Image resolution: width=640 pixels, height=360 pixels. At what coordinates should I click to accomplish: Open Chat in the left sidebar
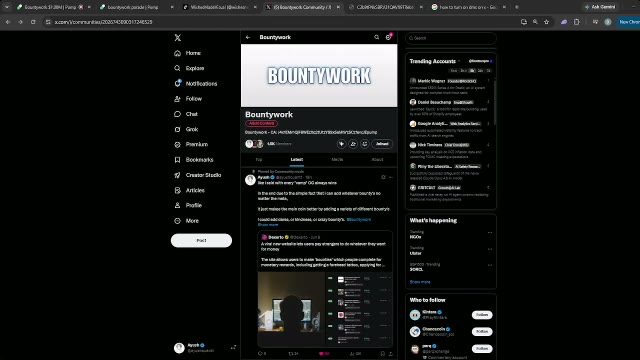pyautogui.click(x=186, y=114)
